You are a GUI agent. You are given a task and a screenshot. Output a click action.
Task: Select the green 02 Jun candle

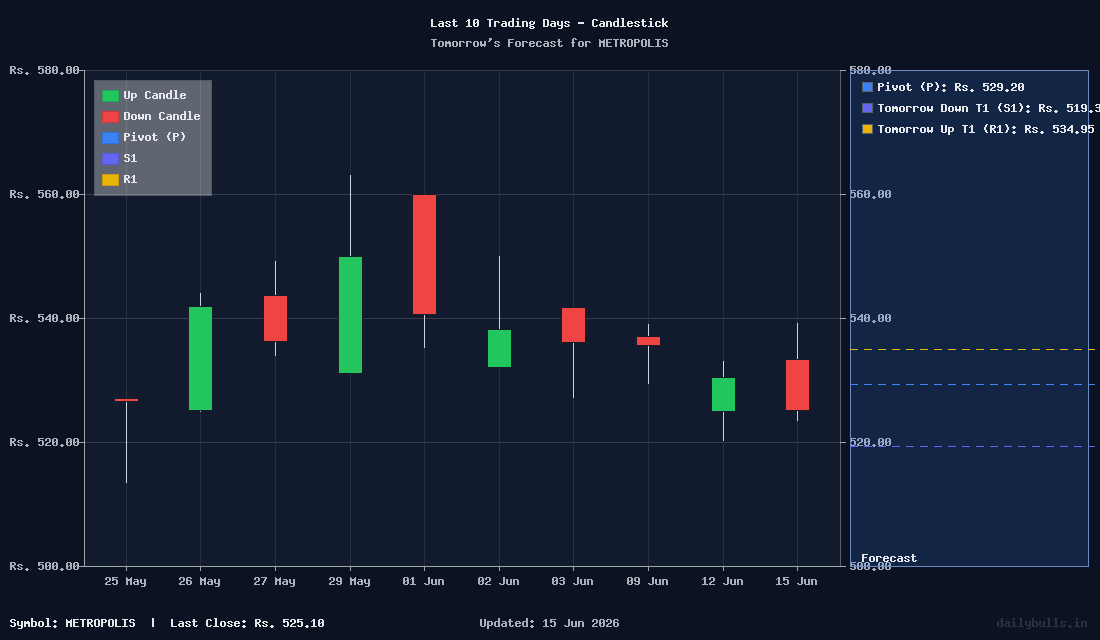(x=499, y=349)
